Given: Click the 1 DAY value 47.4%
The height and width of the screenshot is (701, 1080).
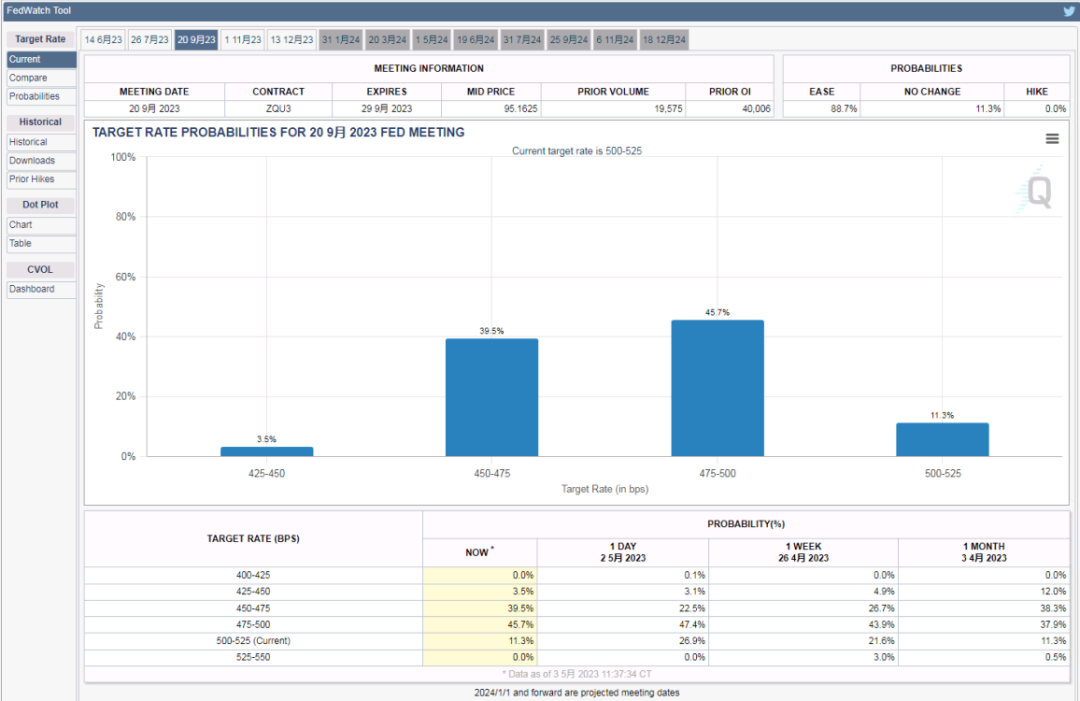Looking at the screenshot, I should 692,625.
